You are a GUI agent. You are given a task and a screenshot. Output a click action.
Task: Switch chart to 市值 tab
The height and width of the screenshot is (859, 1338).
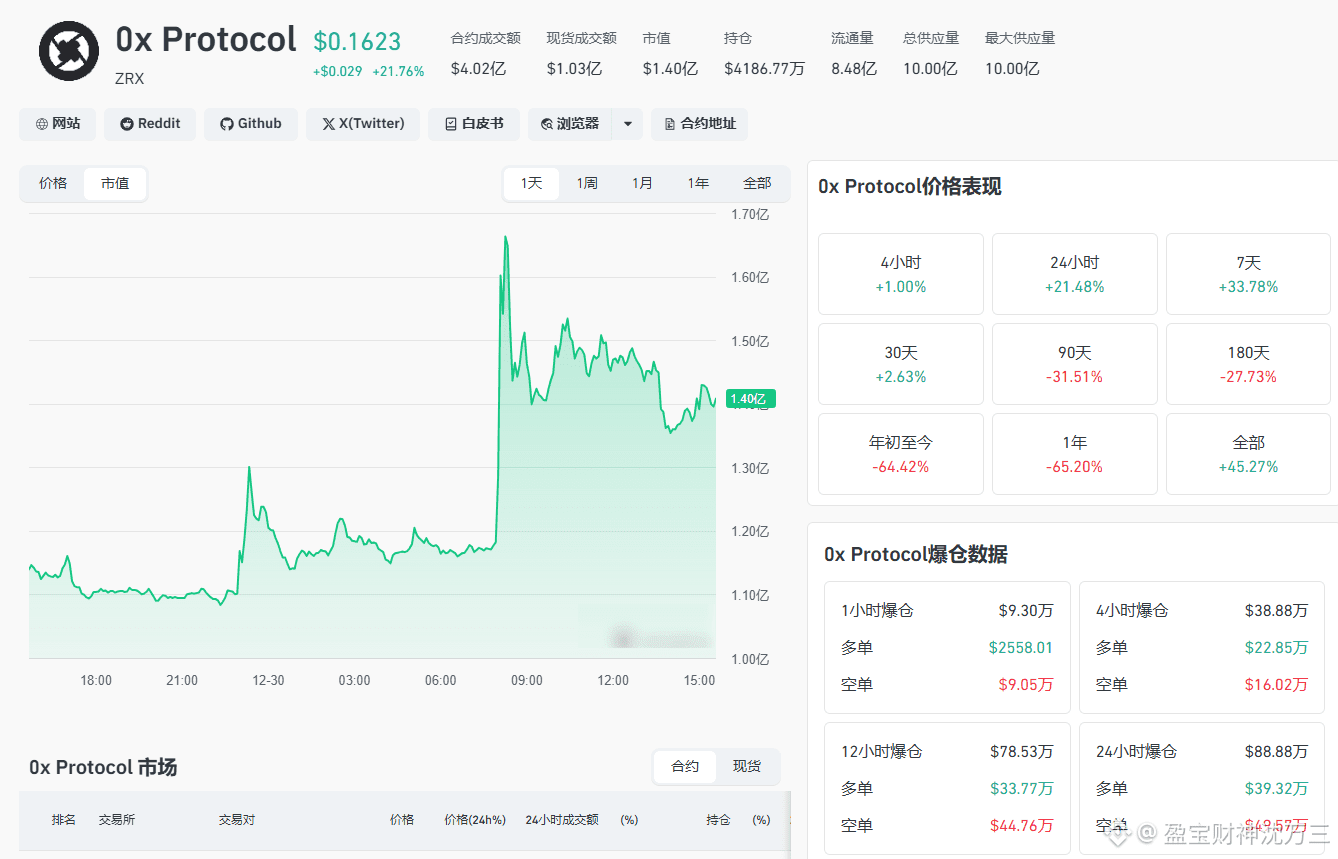115,183
